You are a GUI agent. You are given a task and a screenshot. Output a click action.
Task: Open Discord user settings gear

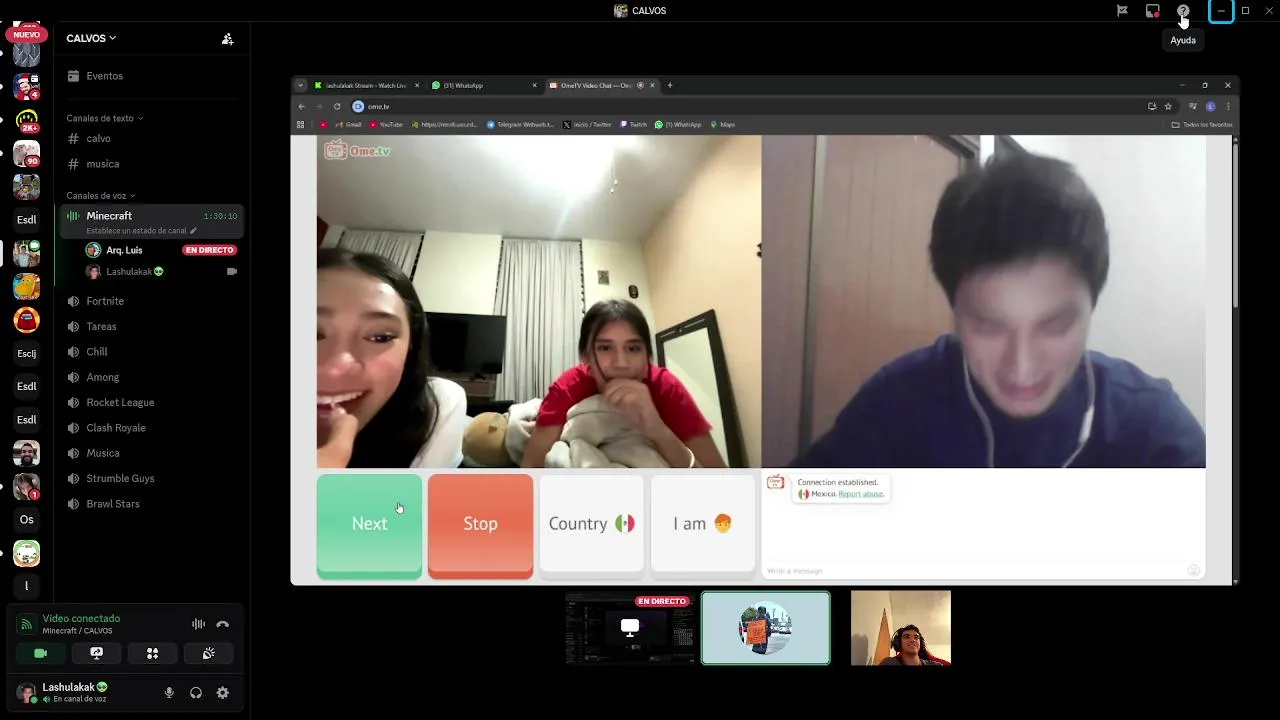coord(222,693)
